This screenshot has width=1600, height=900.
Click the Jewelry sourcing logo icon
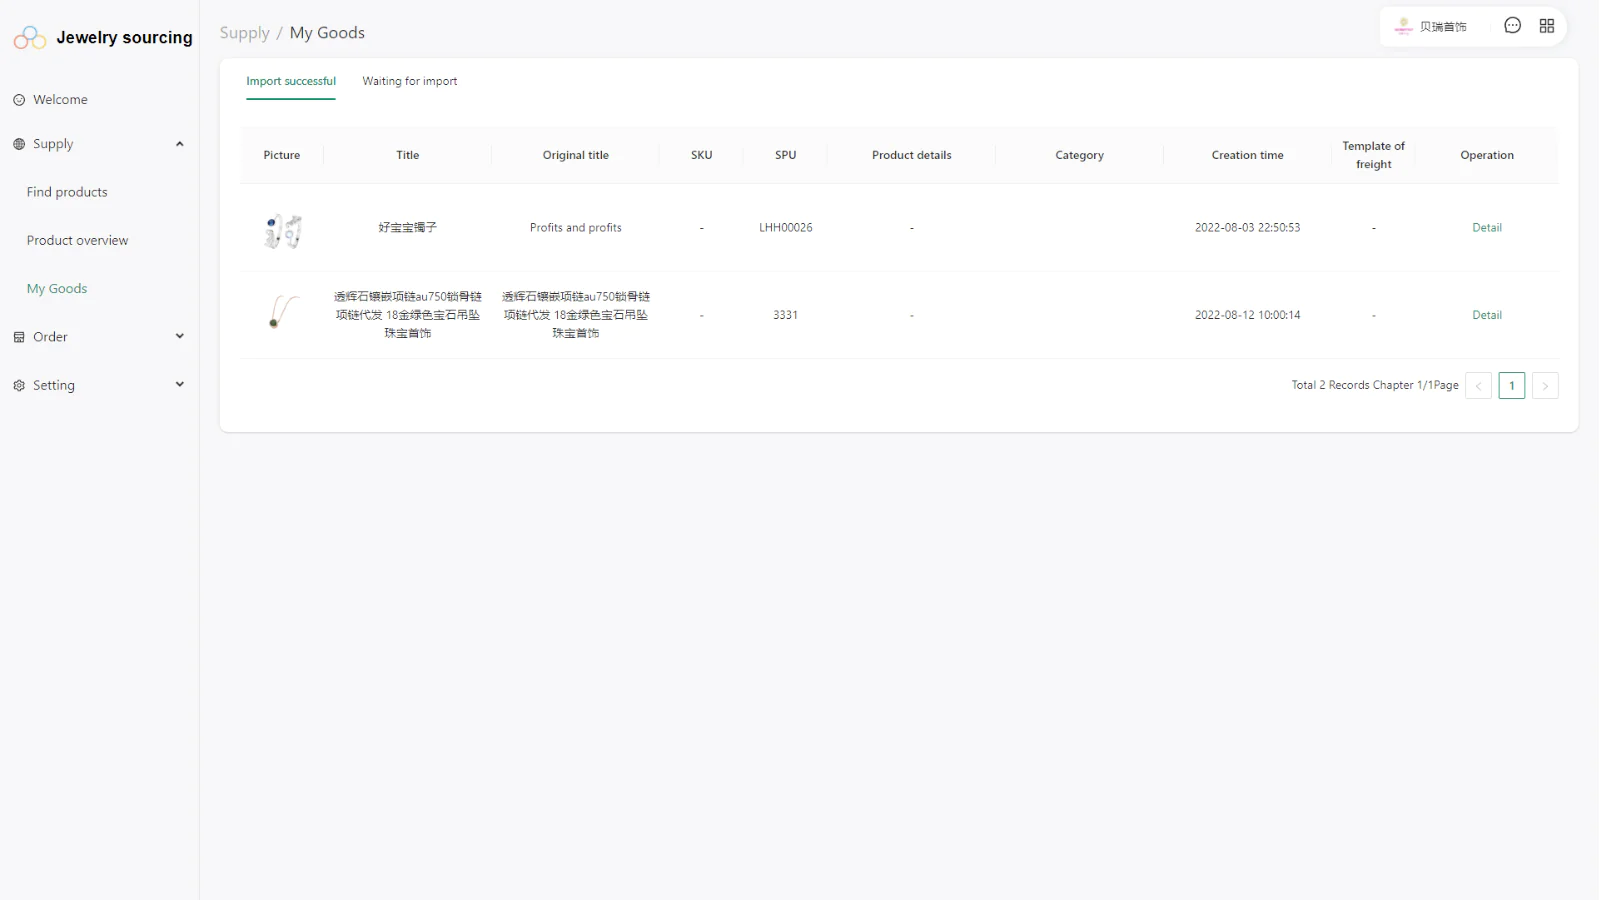pos(29,38)
